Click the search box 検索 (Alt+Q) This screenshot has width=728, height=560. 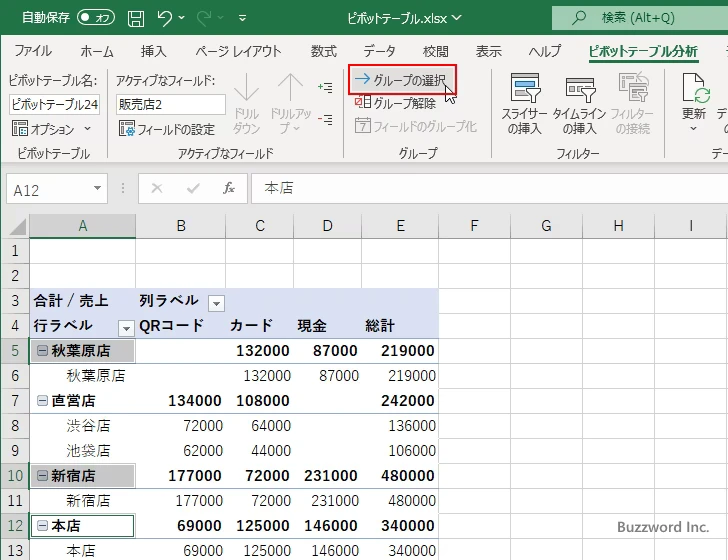tap(640, 18)
